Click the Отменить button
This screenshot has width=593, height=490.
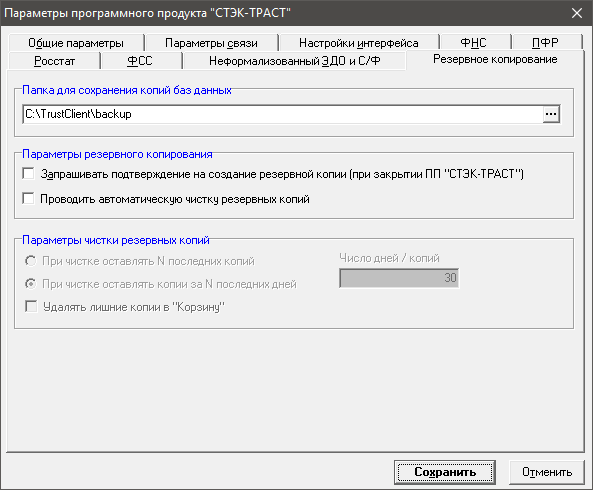[547, 472]
